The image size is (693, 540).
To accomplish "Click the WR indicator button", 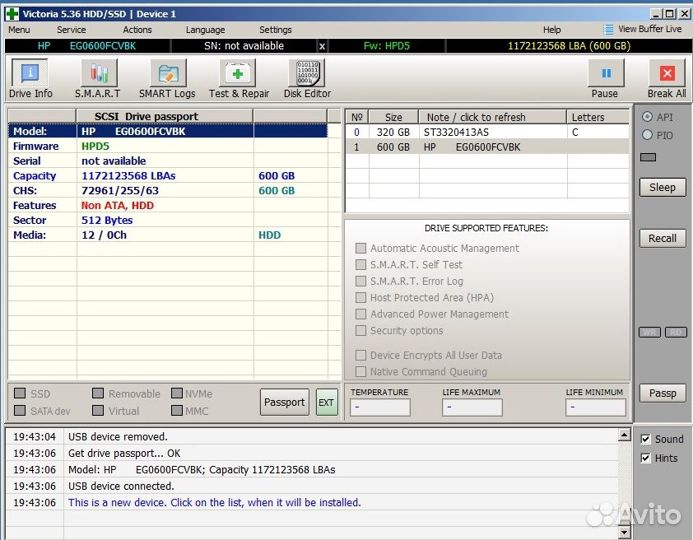I will (x=650, y=332).
